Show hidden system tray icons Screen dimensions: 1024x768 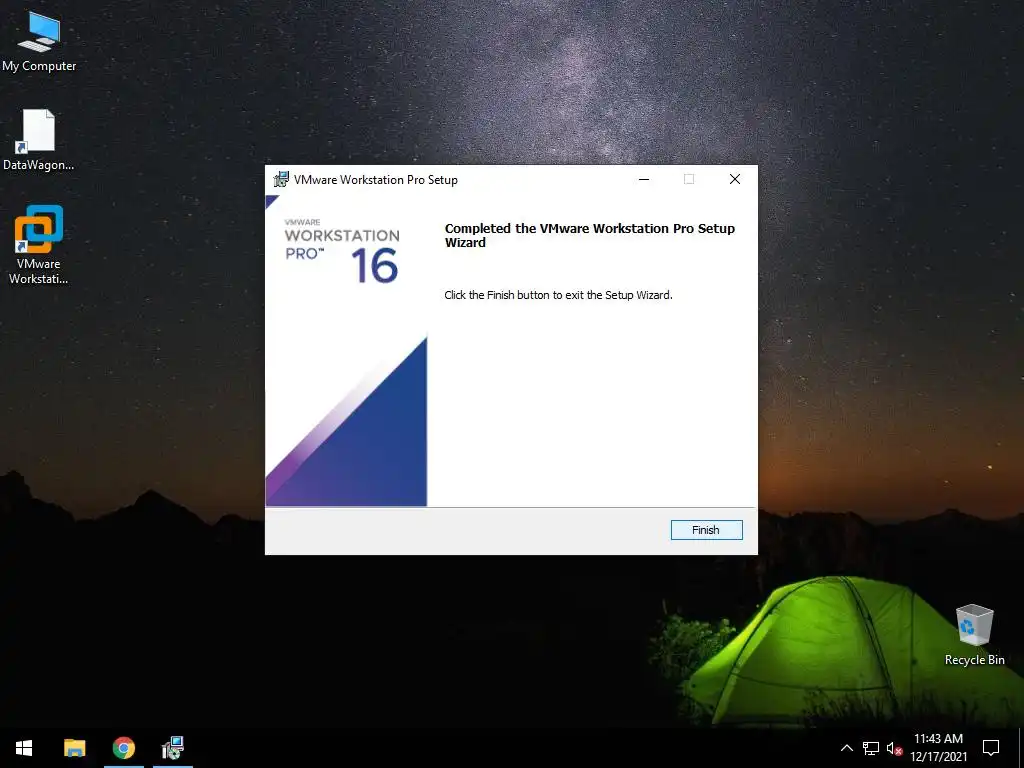tap(846, 748)
